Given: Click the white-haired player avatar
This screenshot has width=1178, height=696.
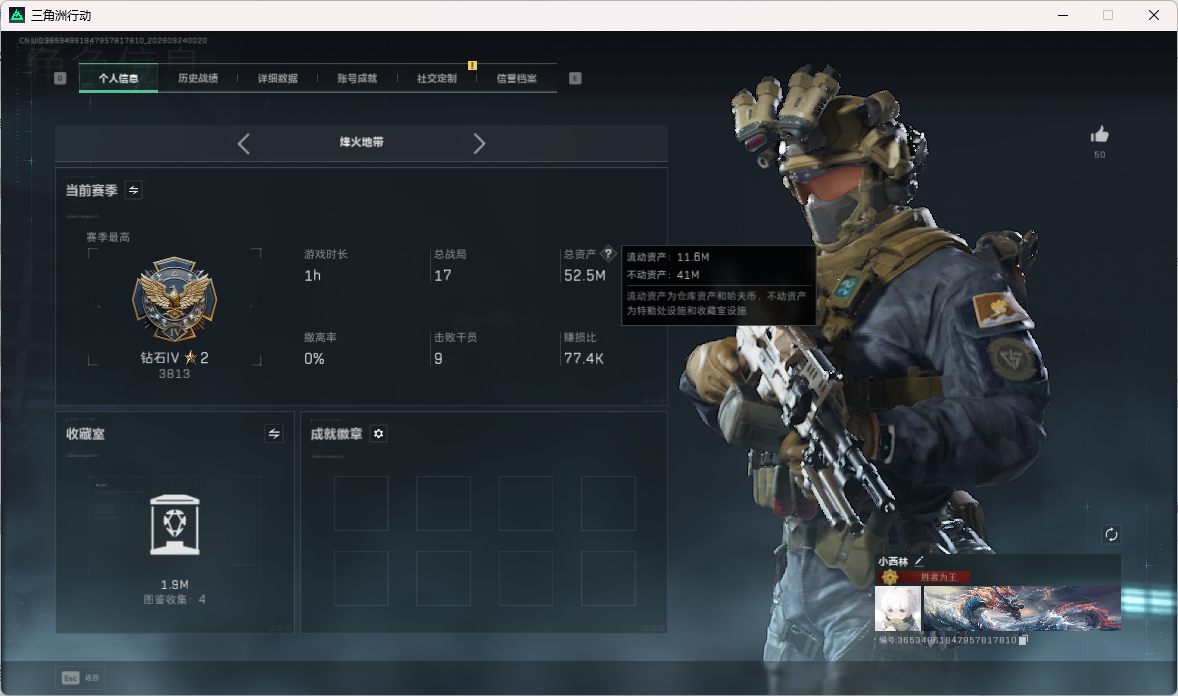Looking at the screenshot, I should click(898, 609).
